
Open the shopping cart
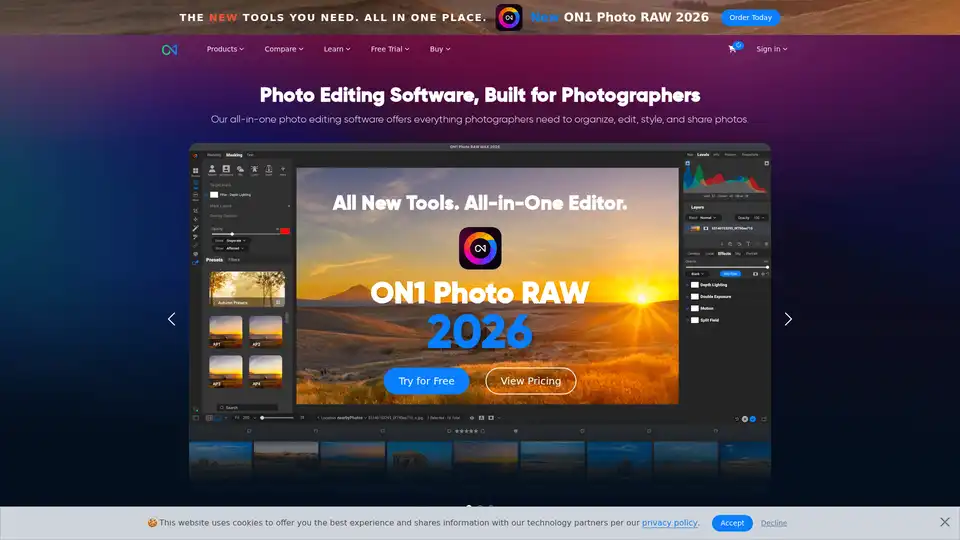pos(734,48)
